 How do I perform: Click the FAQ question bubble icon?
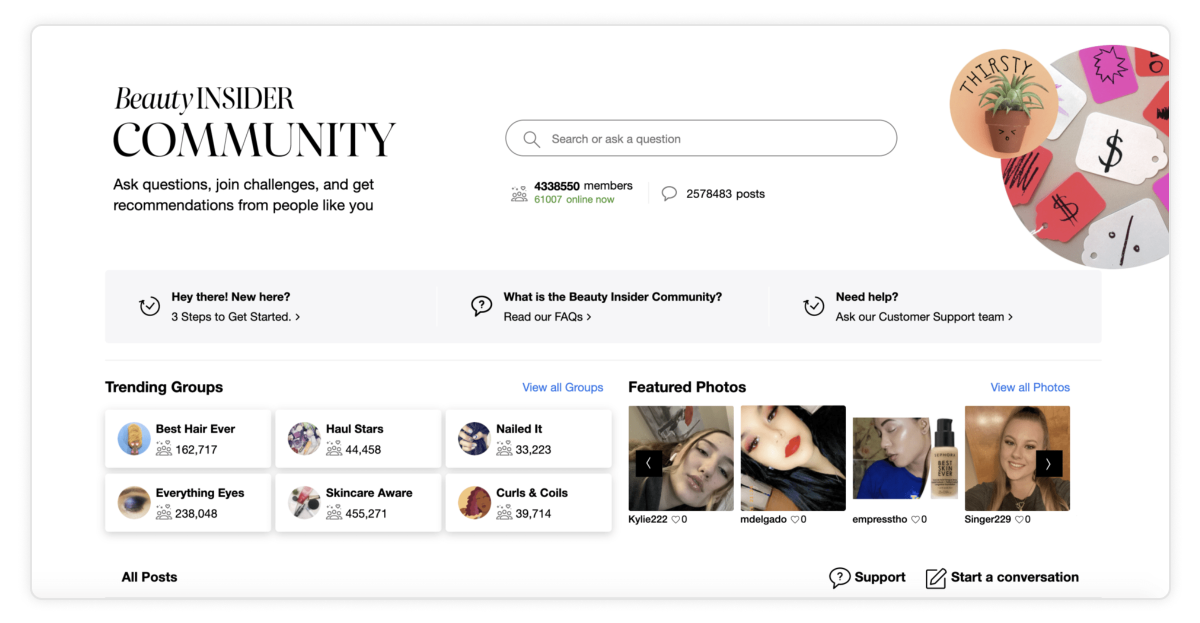click(482, 306)
